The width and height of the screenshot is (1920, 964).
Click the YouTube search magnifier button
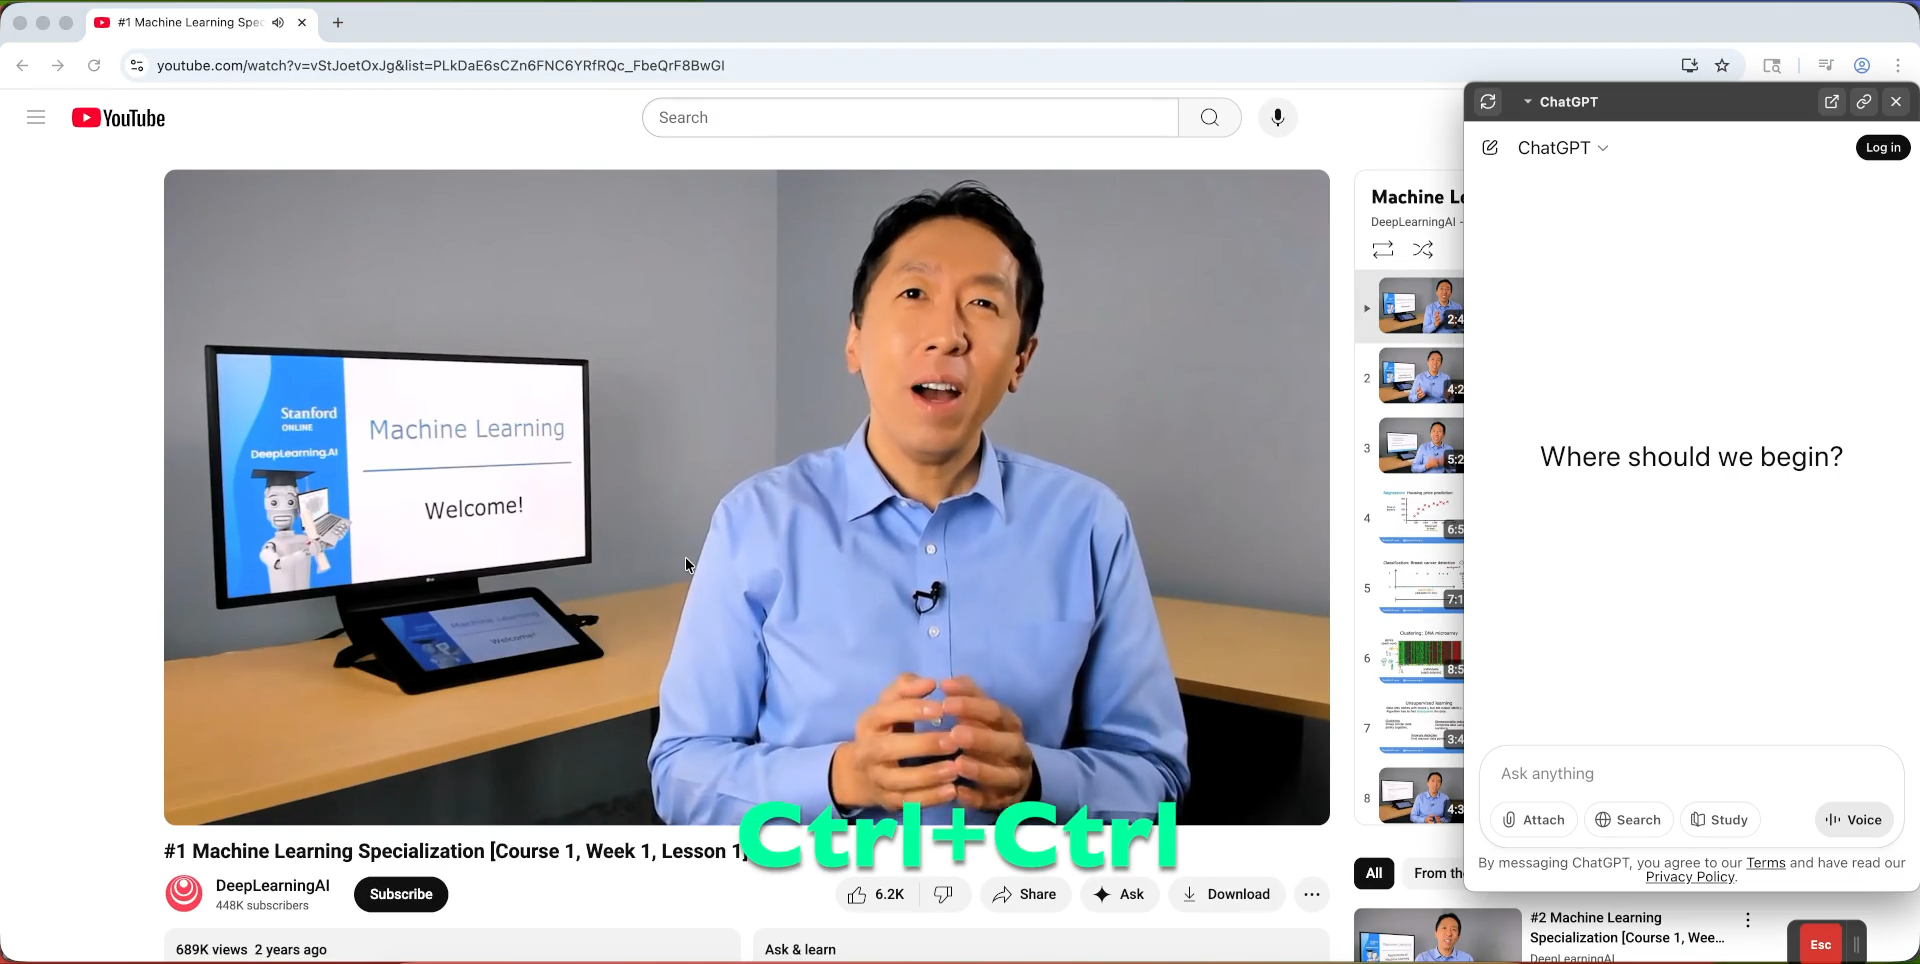click(x=1209, y=118)
